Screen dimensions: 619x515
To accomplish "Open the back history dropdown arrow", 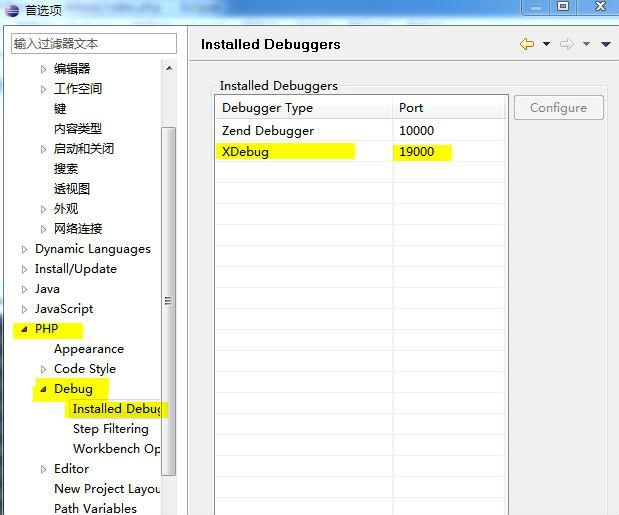I will tap(546, 44).
